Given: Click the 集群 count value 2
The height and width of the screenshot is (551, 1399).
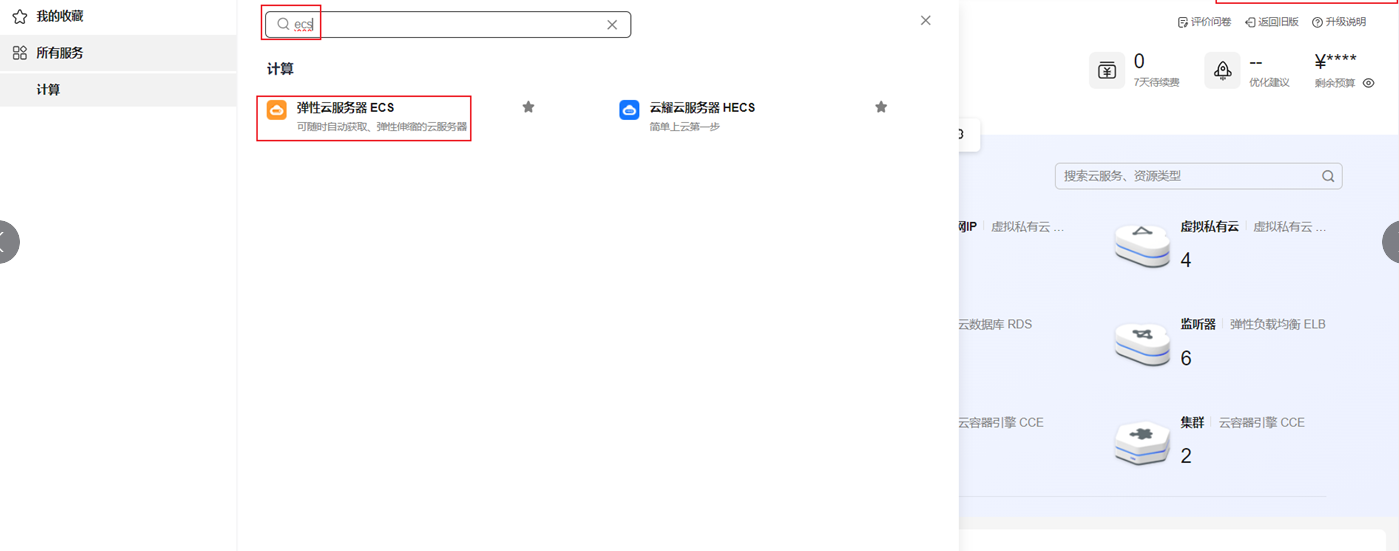Looking at the screenshot, I should (x=1186, y=456).
